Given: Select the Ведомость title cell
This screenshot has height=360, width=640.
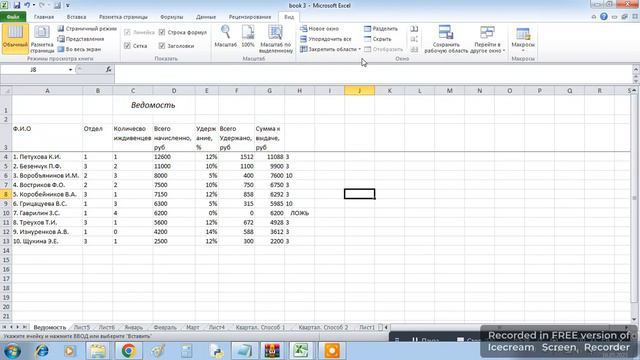Looking at the screenshot, I should click(x=153, y=105).
